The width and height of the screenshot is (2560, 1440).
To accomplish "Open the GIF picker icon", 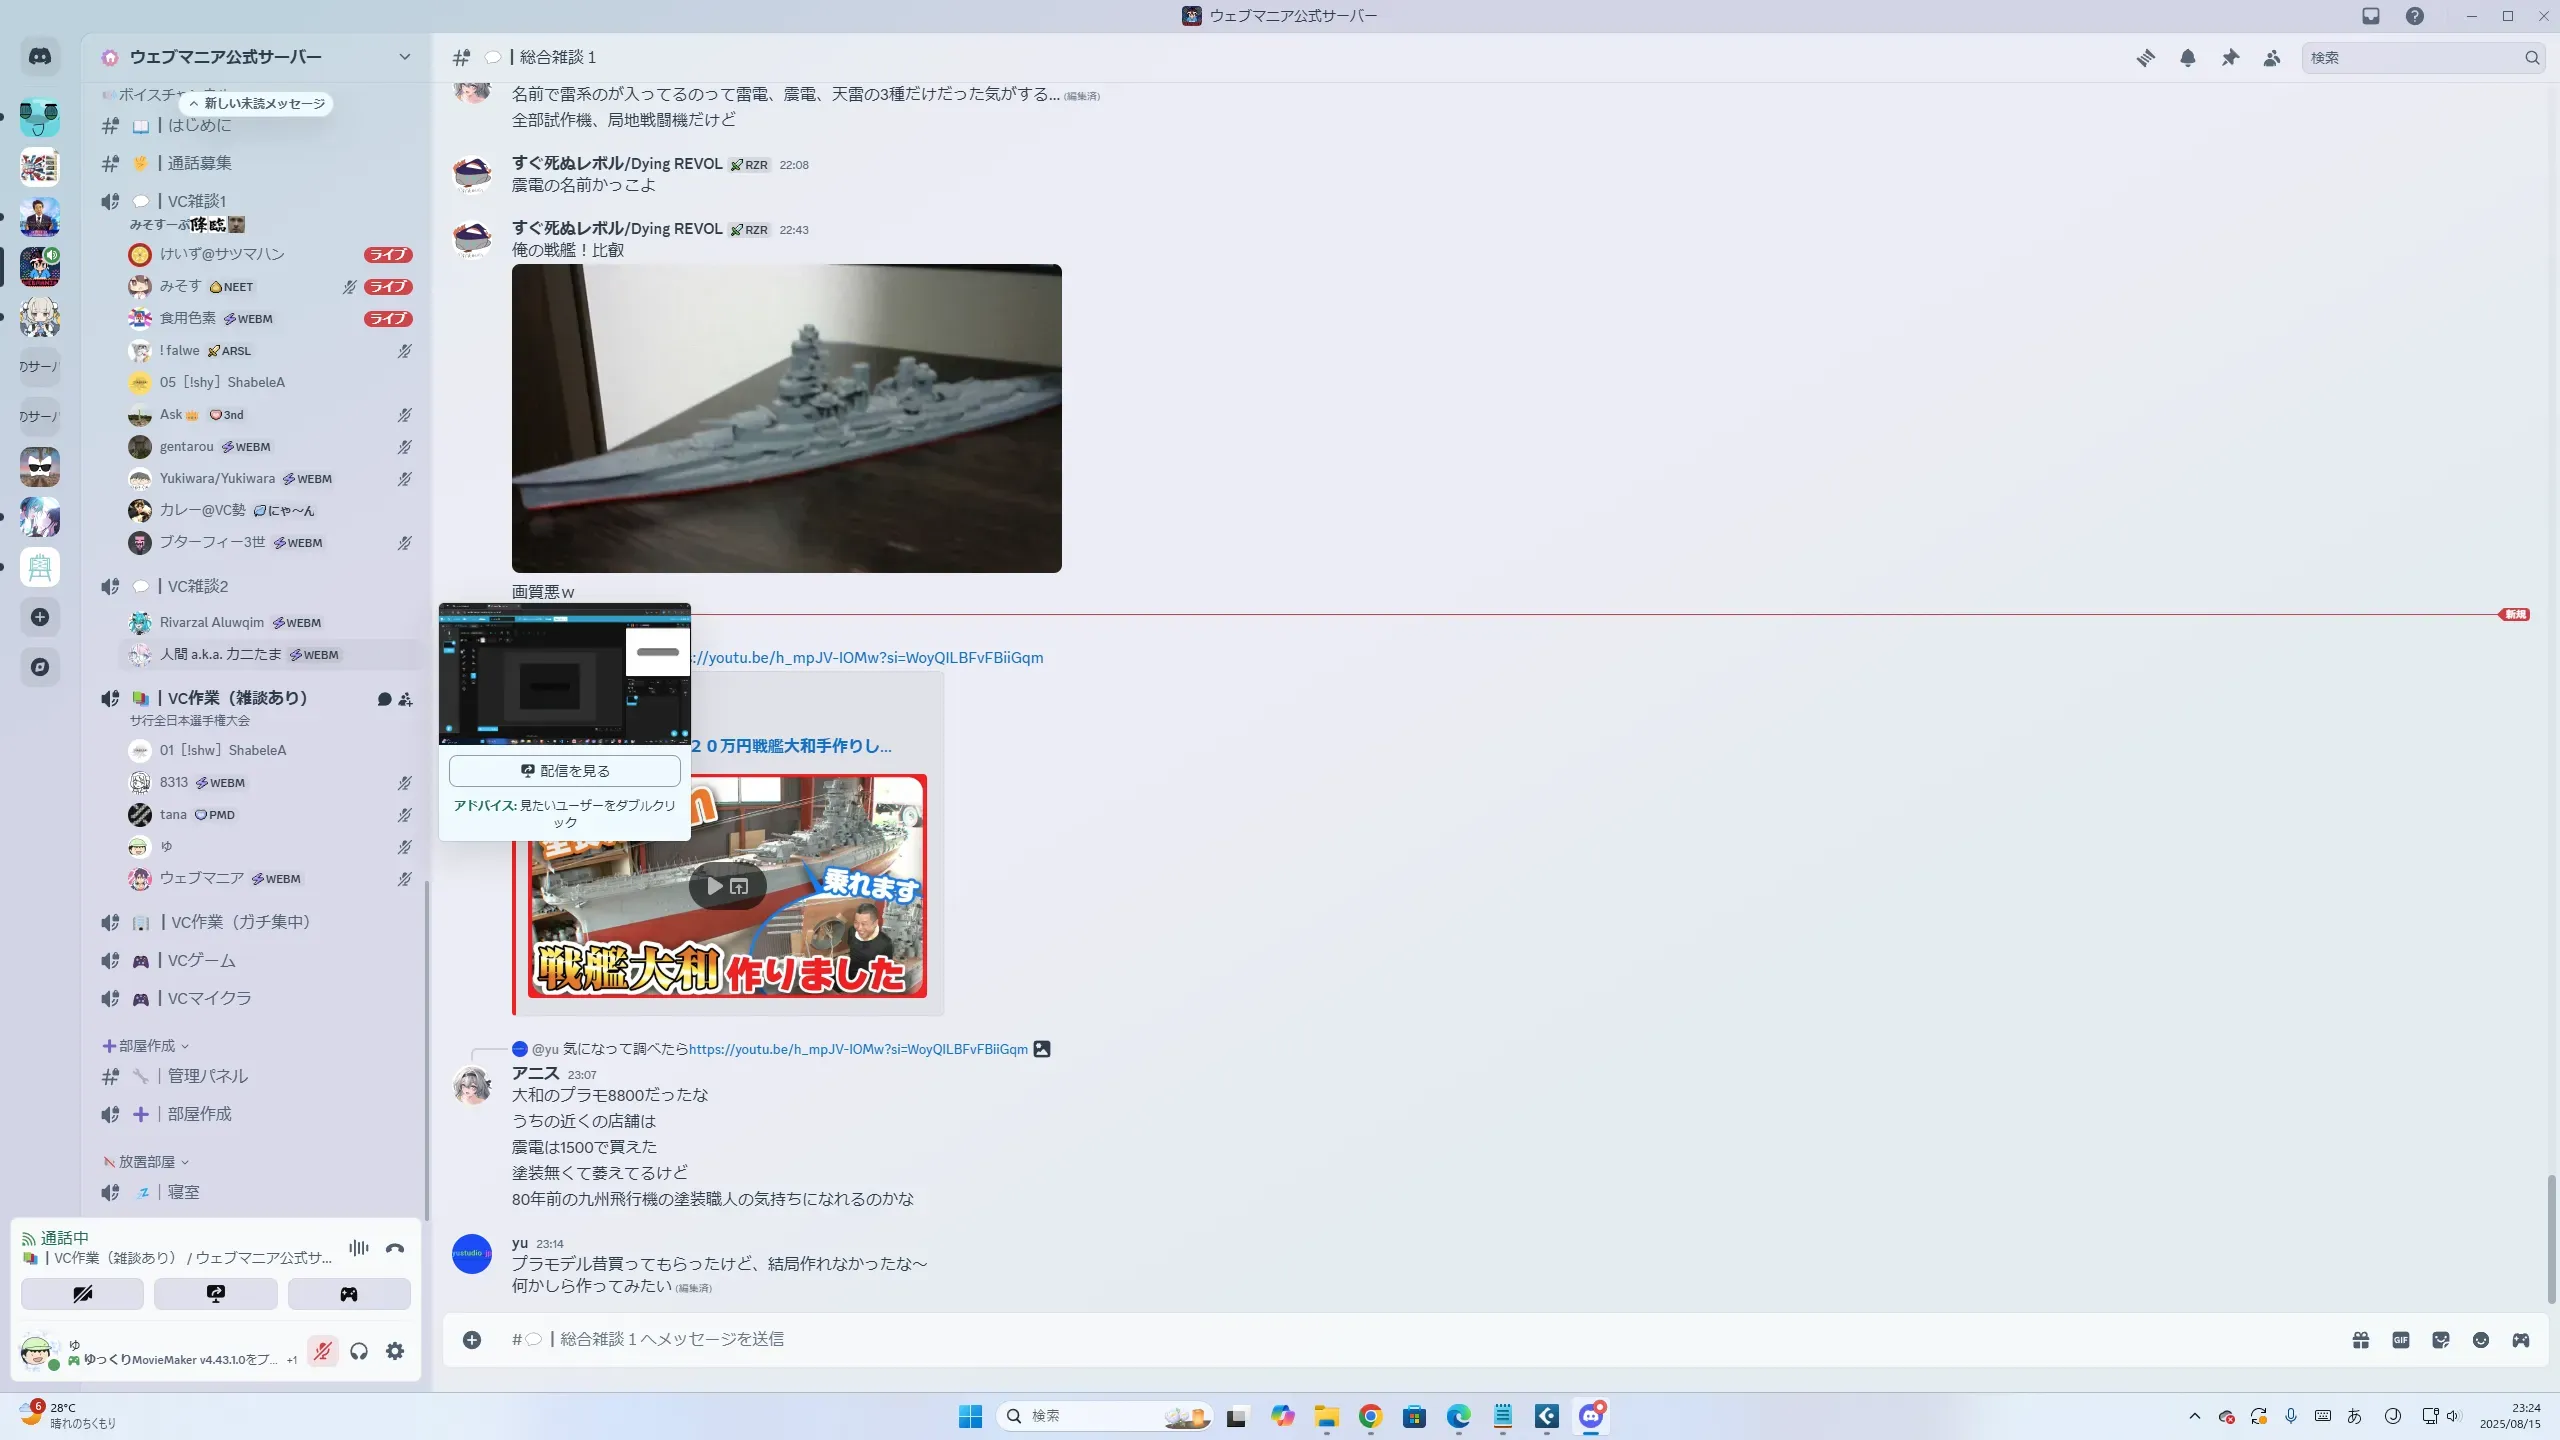I will (2401, 1340).
